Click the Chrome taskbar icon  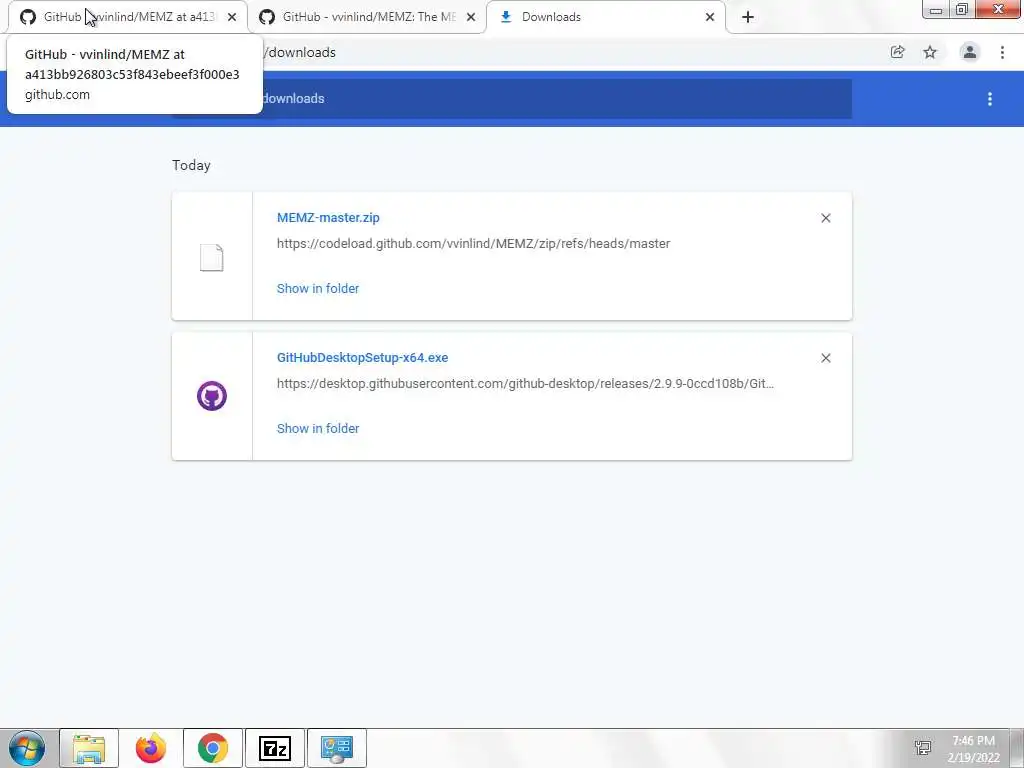click(212, 748)
